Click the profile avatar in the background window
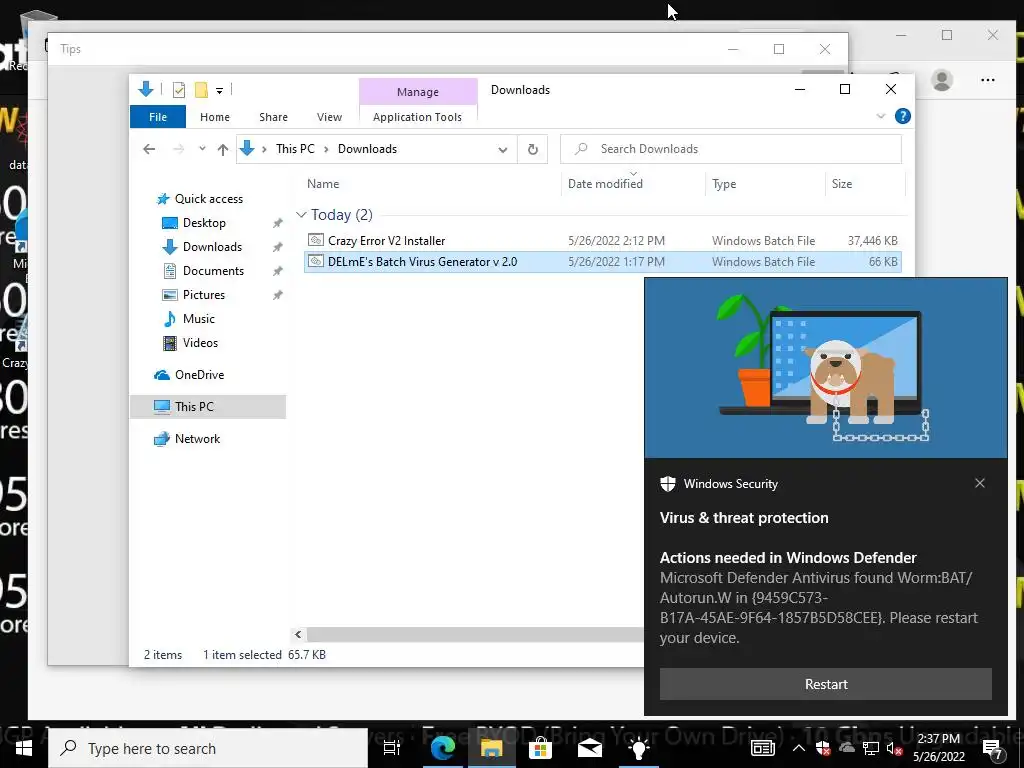This screenshot has width=1024, height=768. 942,80
